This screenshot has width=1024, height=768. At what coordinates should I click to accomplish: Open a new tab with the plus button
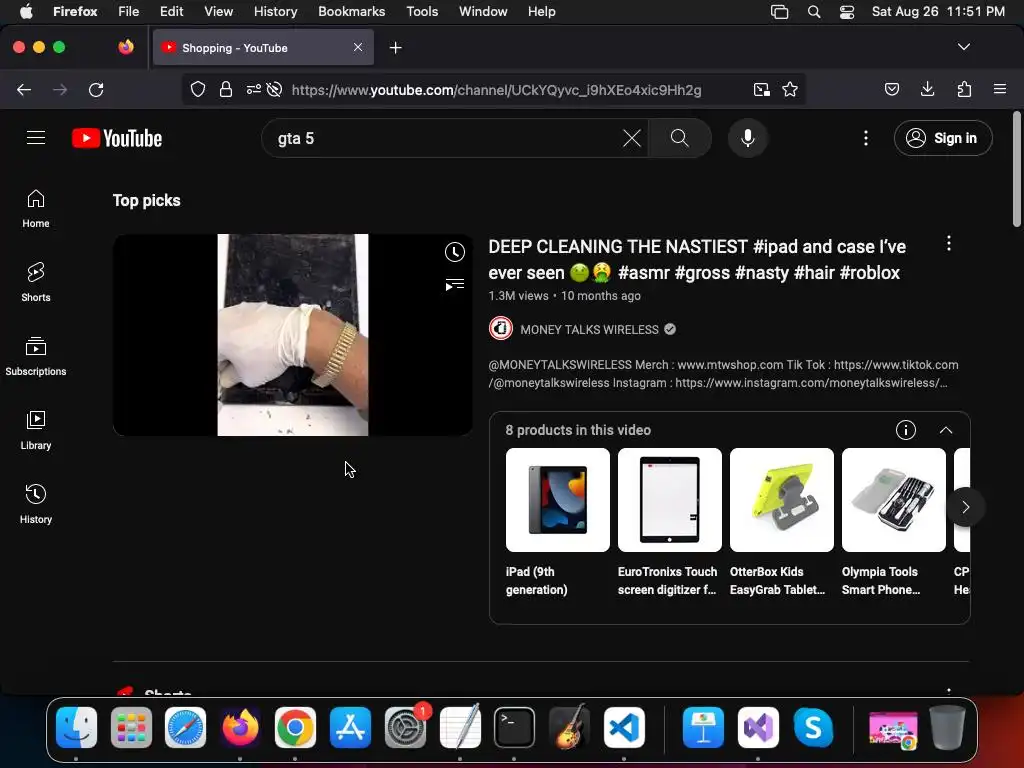tap(396, 48)
